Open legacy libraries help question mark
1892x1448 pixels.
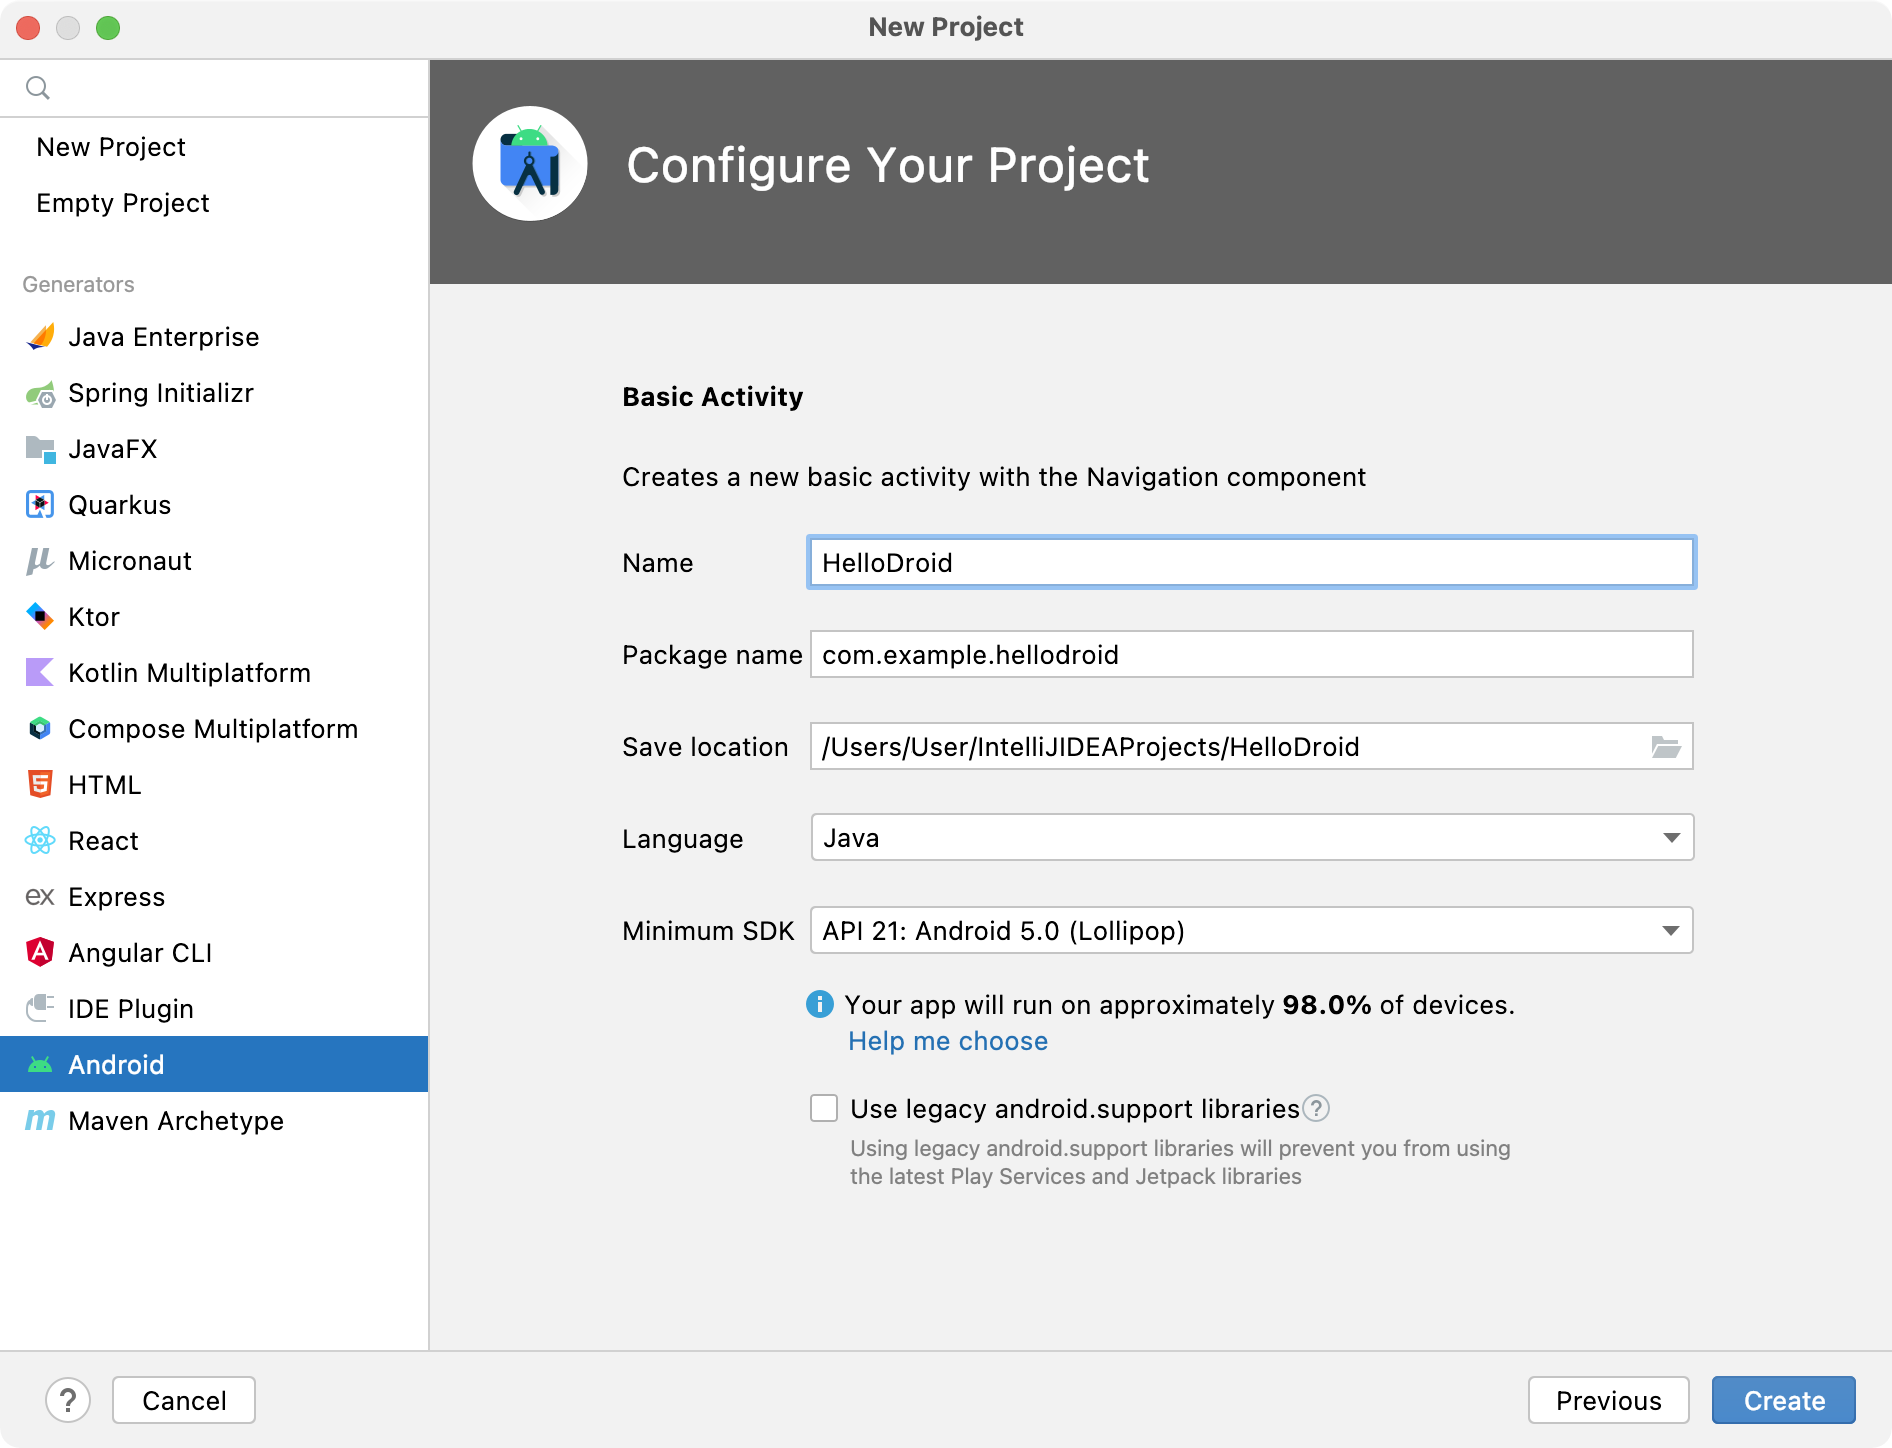(1317, 1108)
